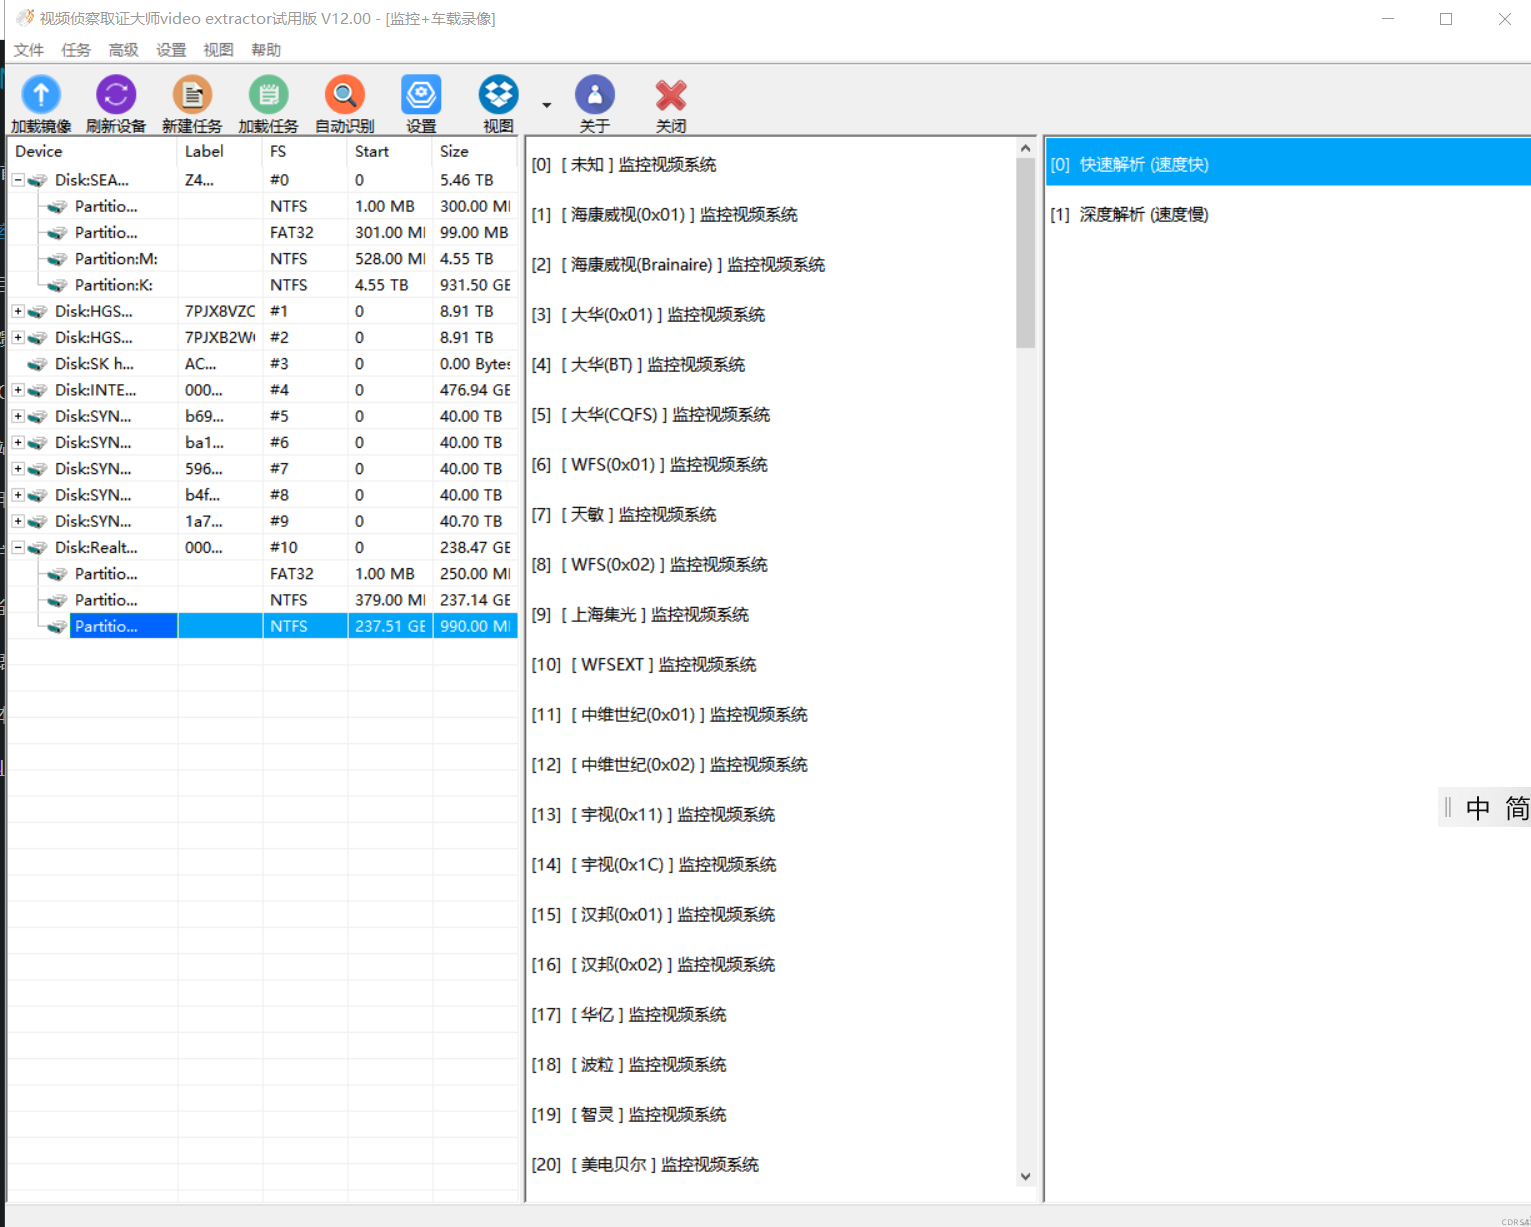Run 自动识别 auto-detect magnifier icon
Screen dimensions: 1531x1227
tap(344, 95)
